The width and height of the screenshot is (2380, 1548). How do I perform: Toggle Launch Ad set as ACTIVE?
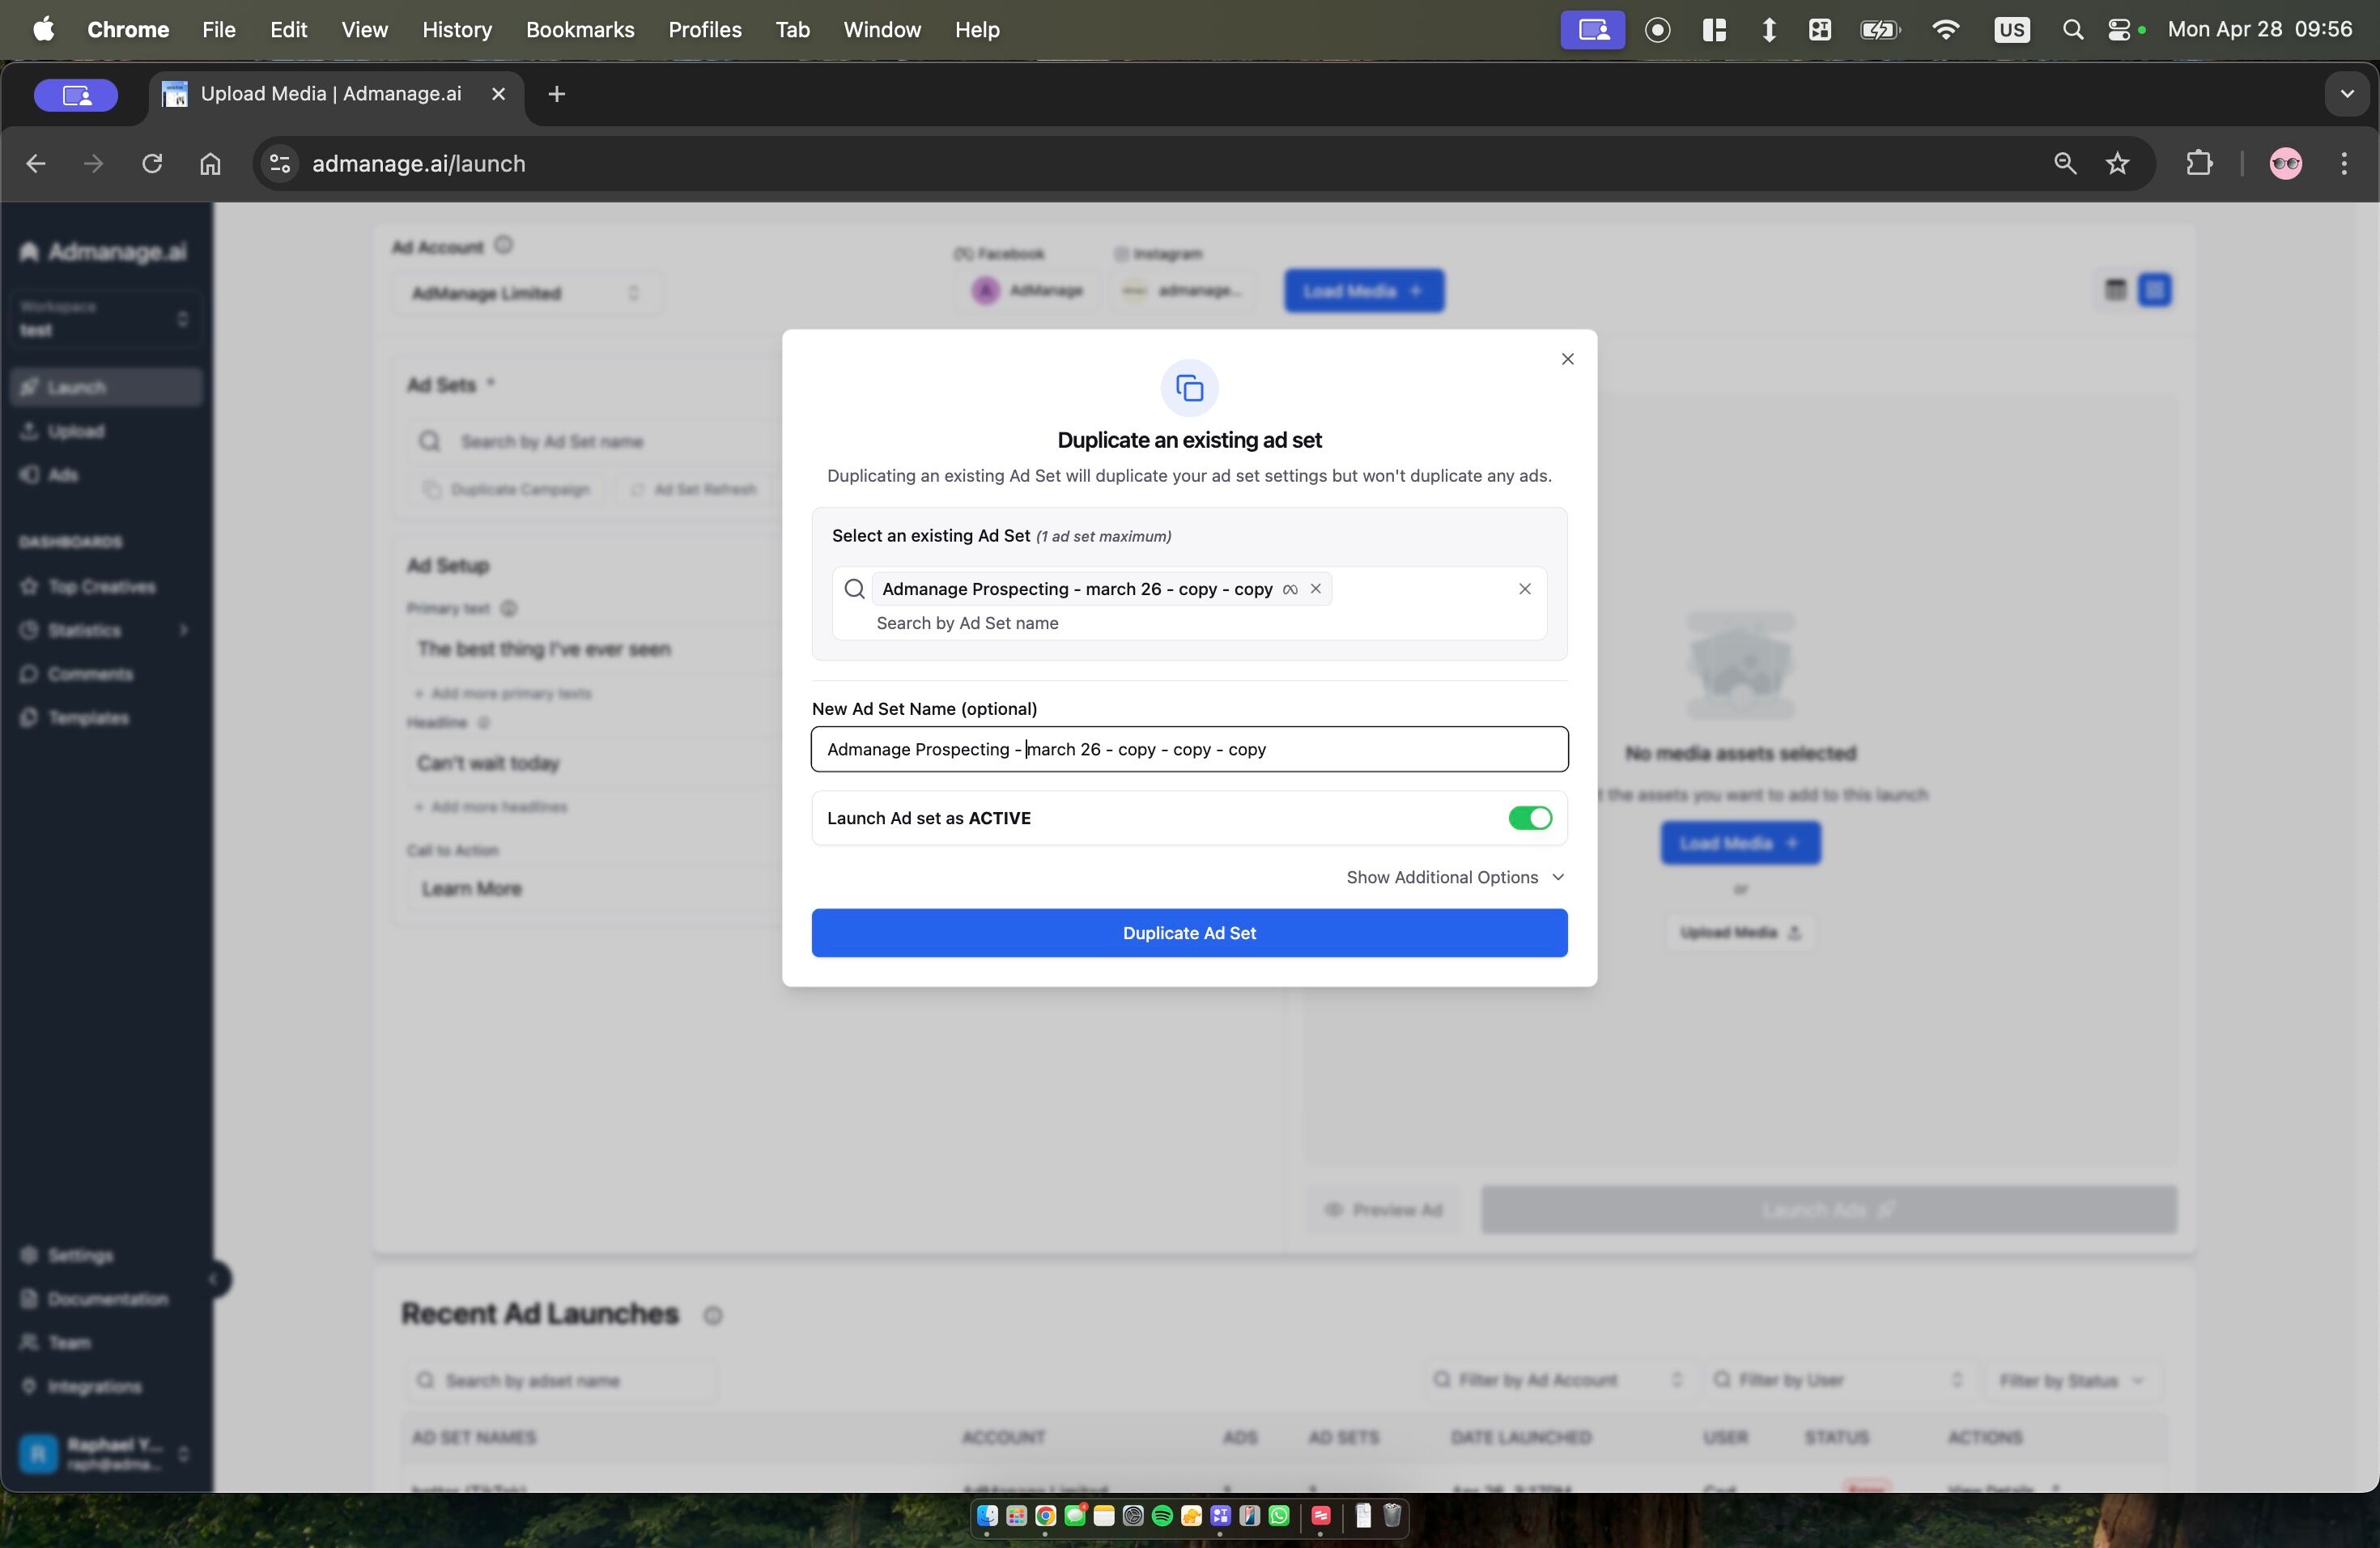pyautogui.click(x=1529, y=818)
